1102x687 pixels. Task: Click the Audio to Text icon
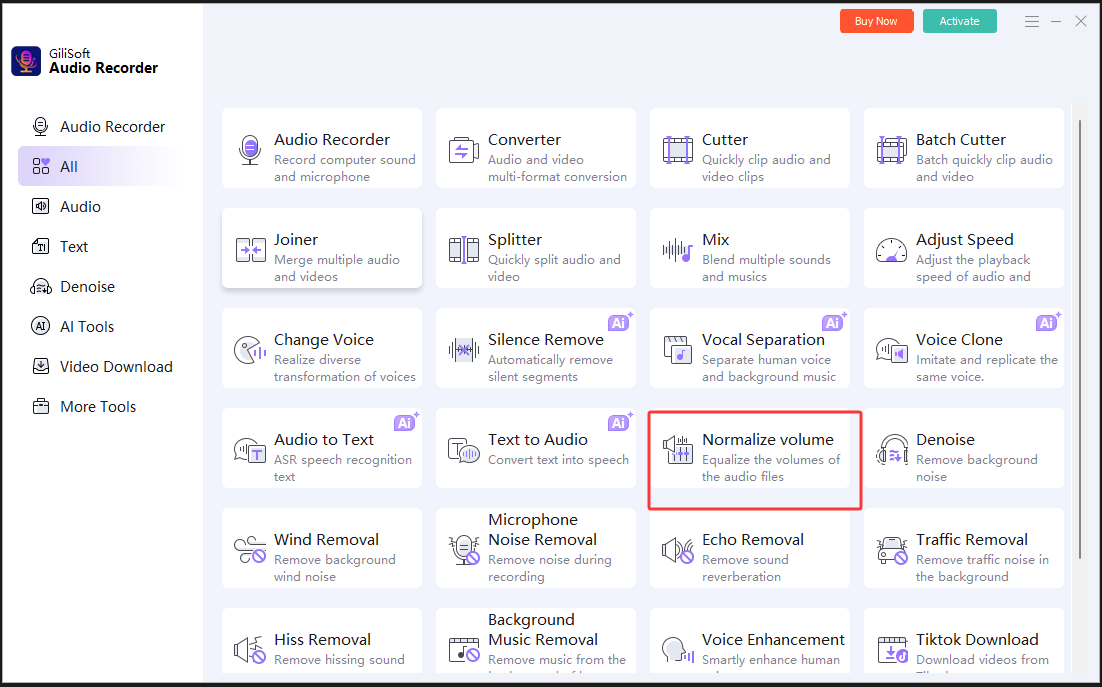click(x=249, y=450)
